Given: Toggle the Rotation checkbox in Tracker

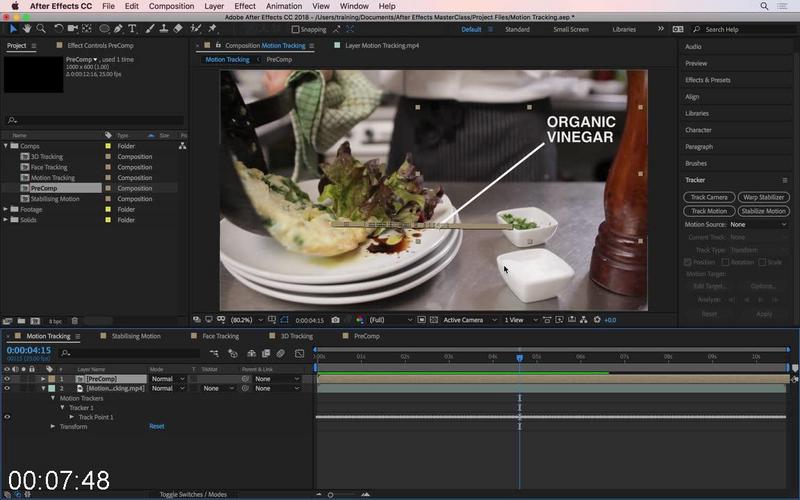Looking at the screenshot, I should pyautogui.click(x=725, y=262).
